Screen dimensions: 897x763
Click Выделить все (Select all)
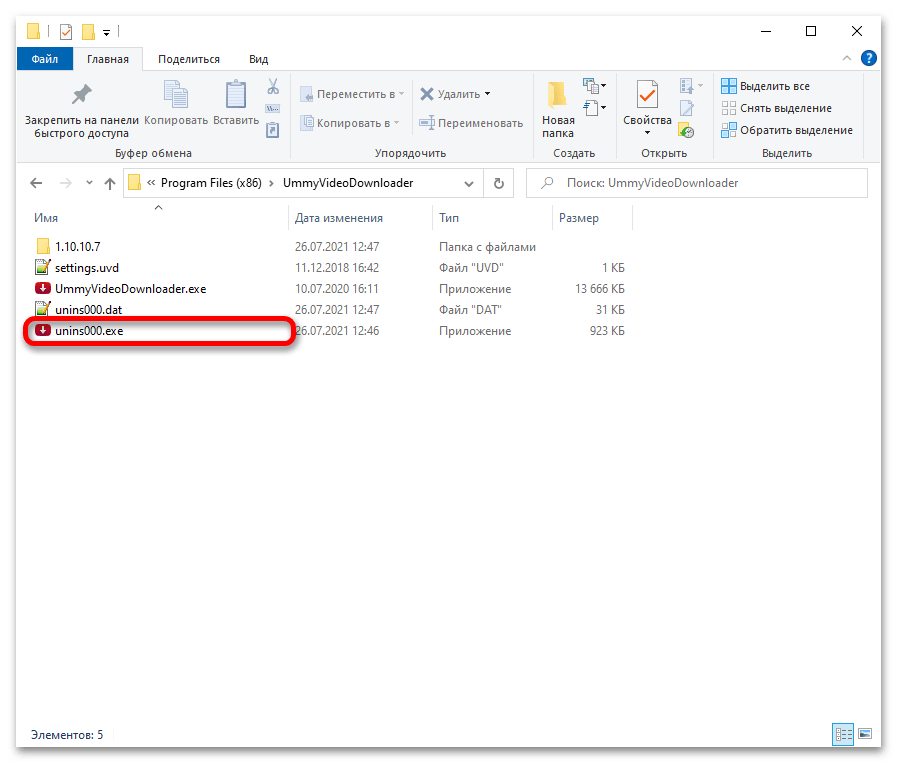[x=765, y=86]
